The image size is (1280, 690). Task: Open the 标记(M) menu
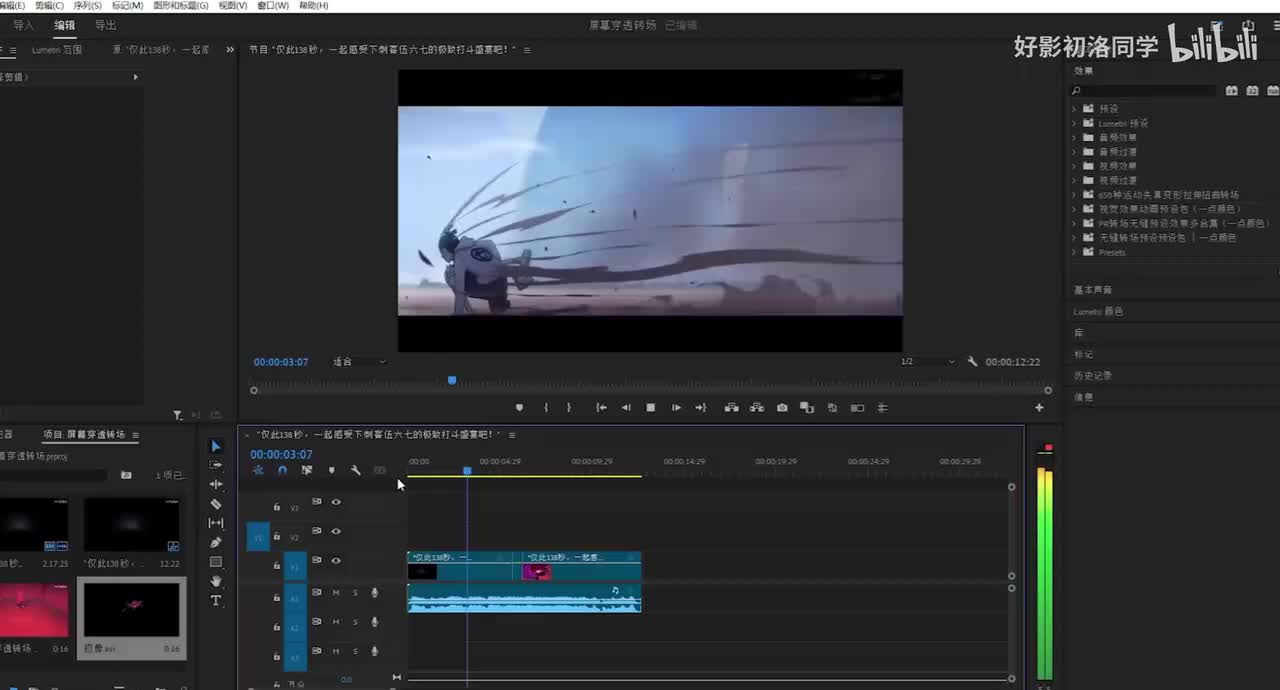point(127,6)
